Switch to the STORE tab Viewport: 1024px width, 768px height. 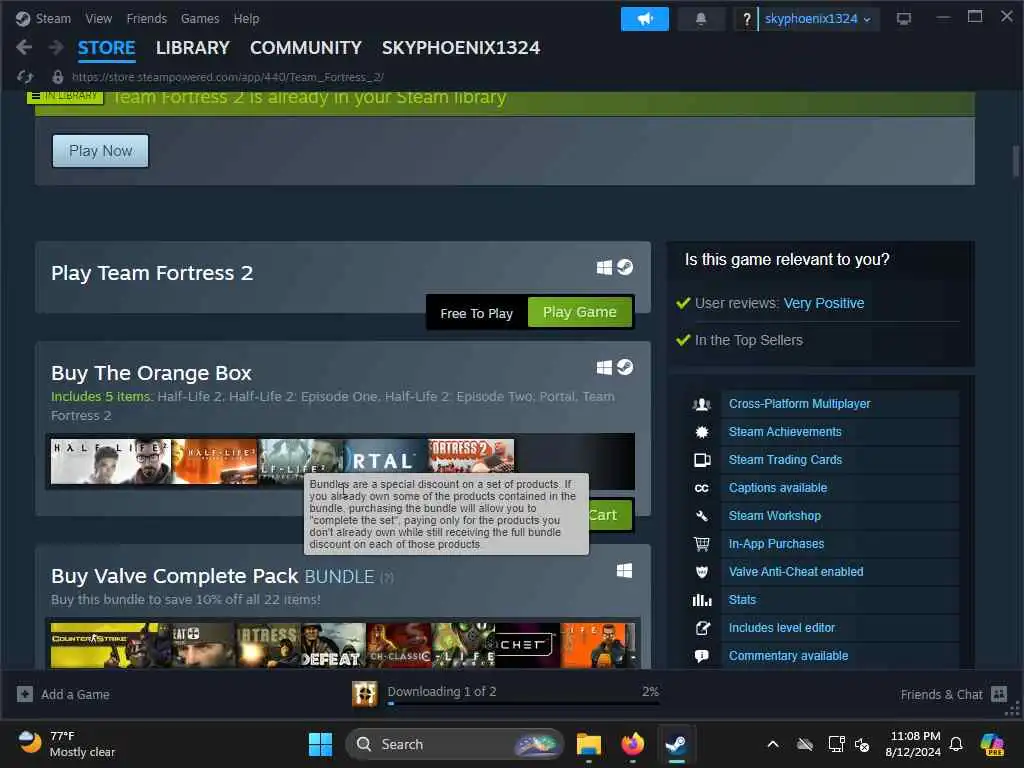[x=106, y=48]
